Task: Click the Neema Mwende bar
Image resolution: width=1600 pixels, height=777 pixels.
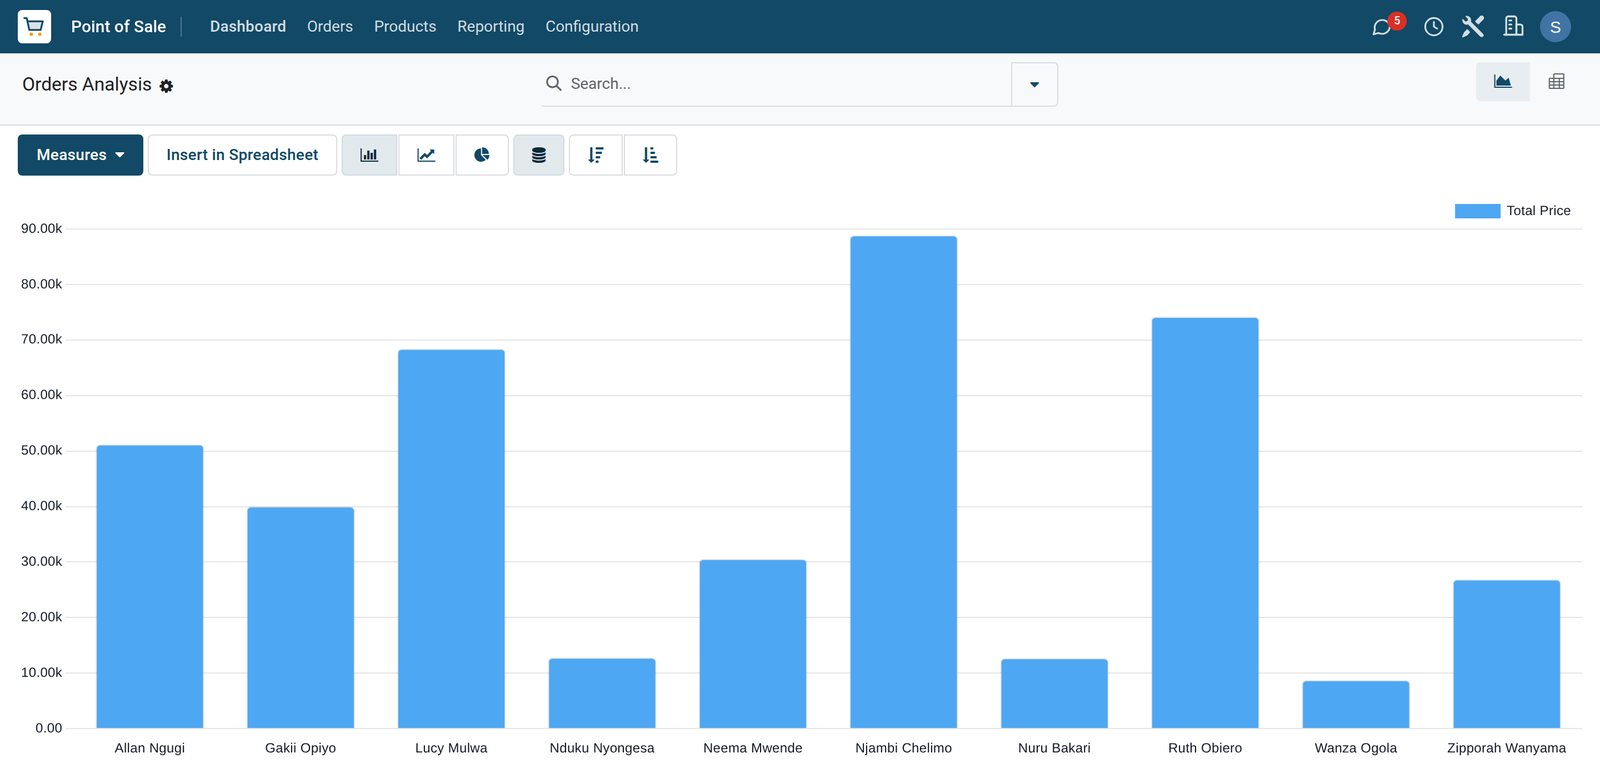Action: [753, 644]
